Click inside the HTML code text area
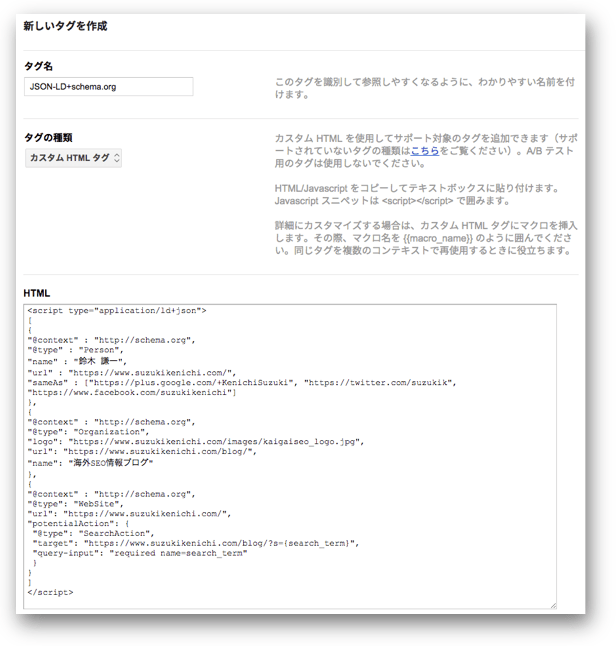Screen dimensions: 616x646 point(290,456)
